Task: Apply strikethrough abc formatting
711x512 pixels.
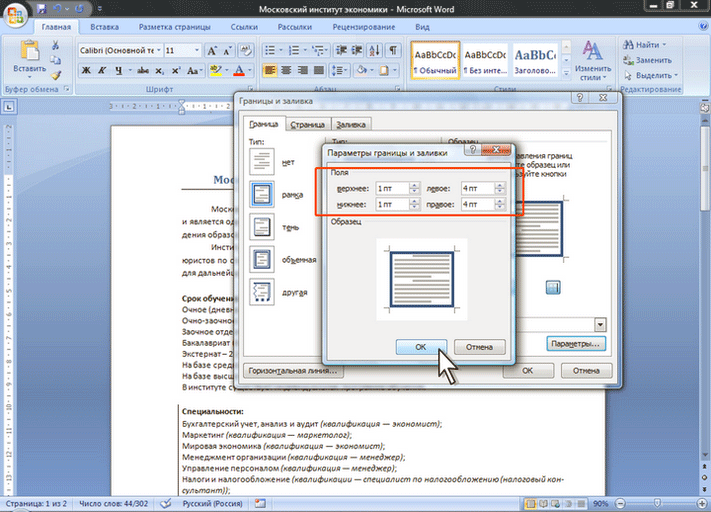Action: point(143,70)
